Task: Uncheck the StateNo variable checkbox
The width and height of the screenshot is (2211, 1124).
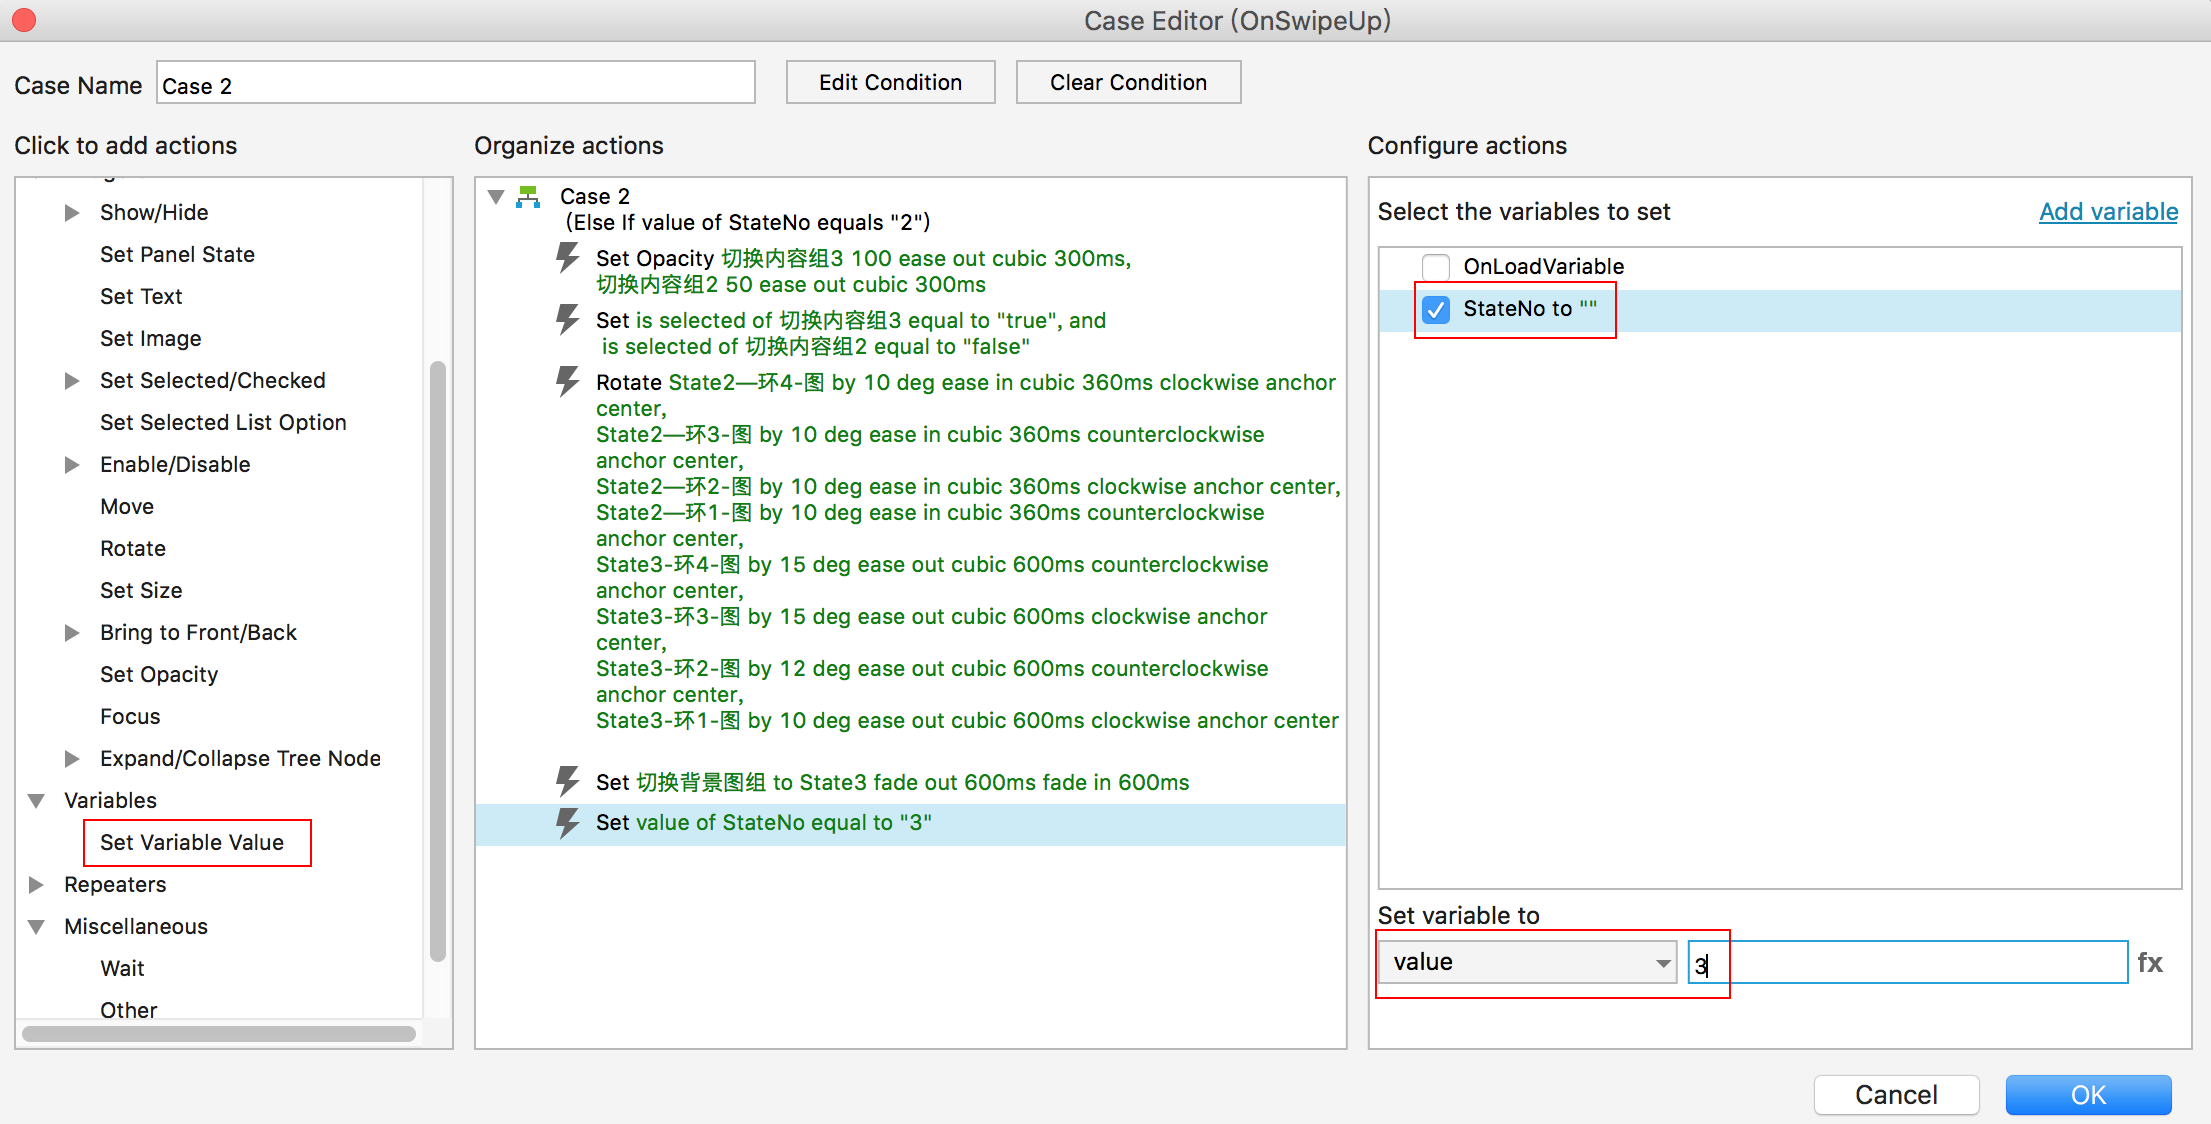Action: click(1436, 310)
